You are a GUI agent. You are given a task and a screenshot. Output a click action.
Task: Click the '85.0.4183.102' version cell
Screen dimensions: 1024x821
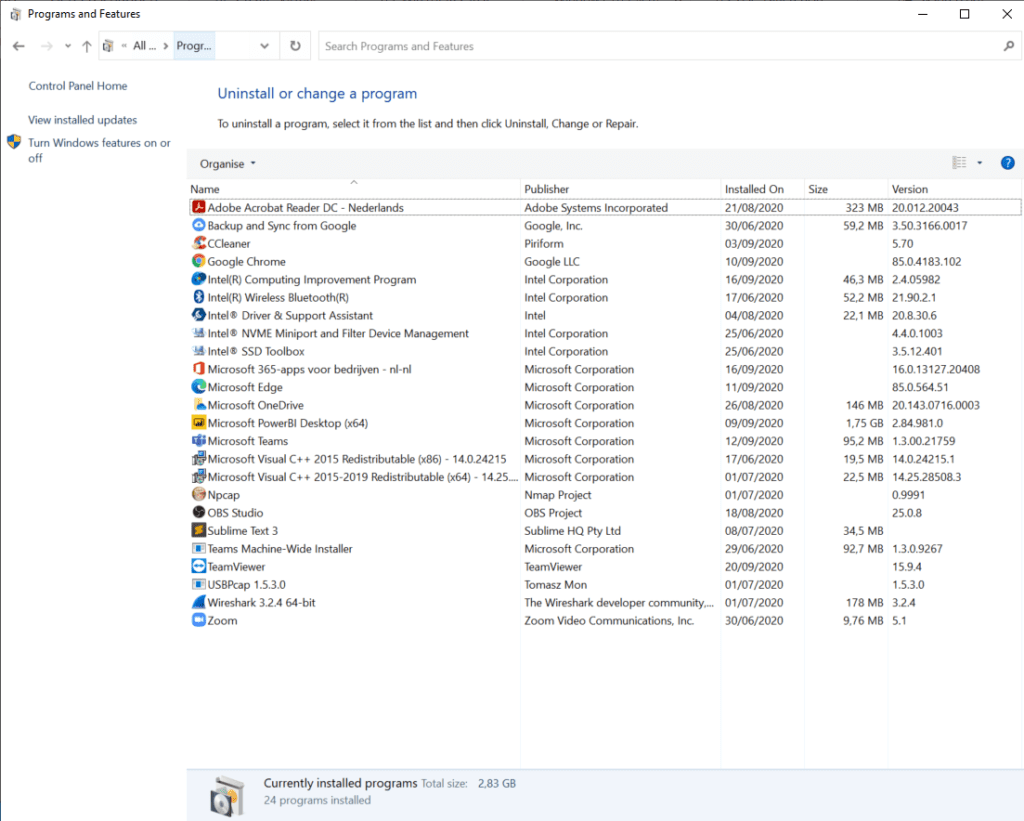coord(927,261)
